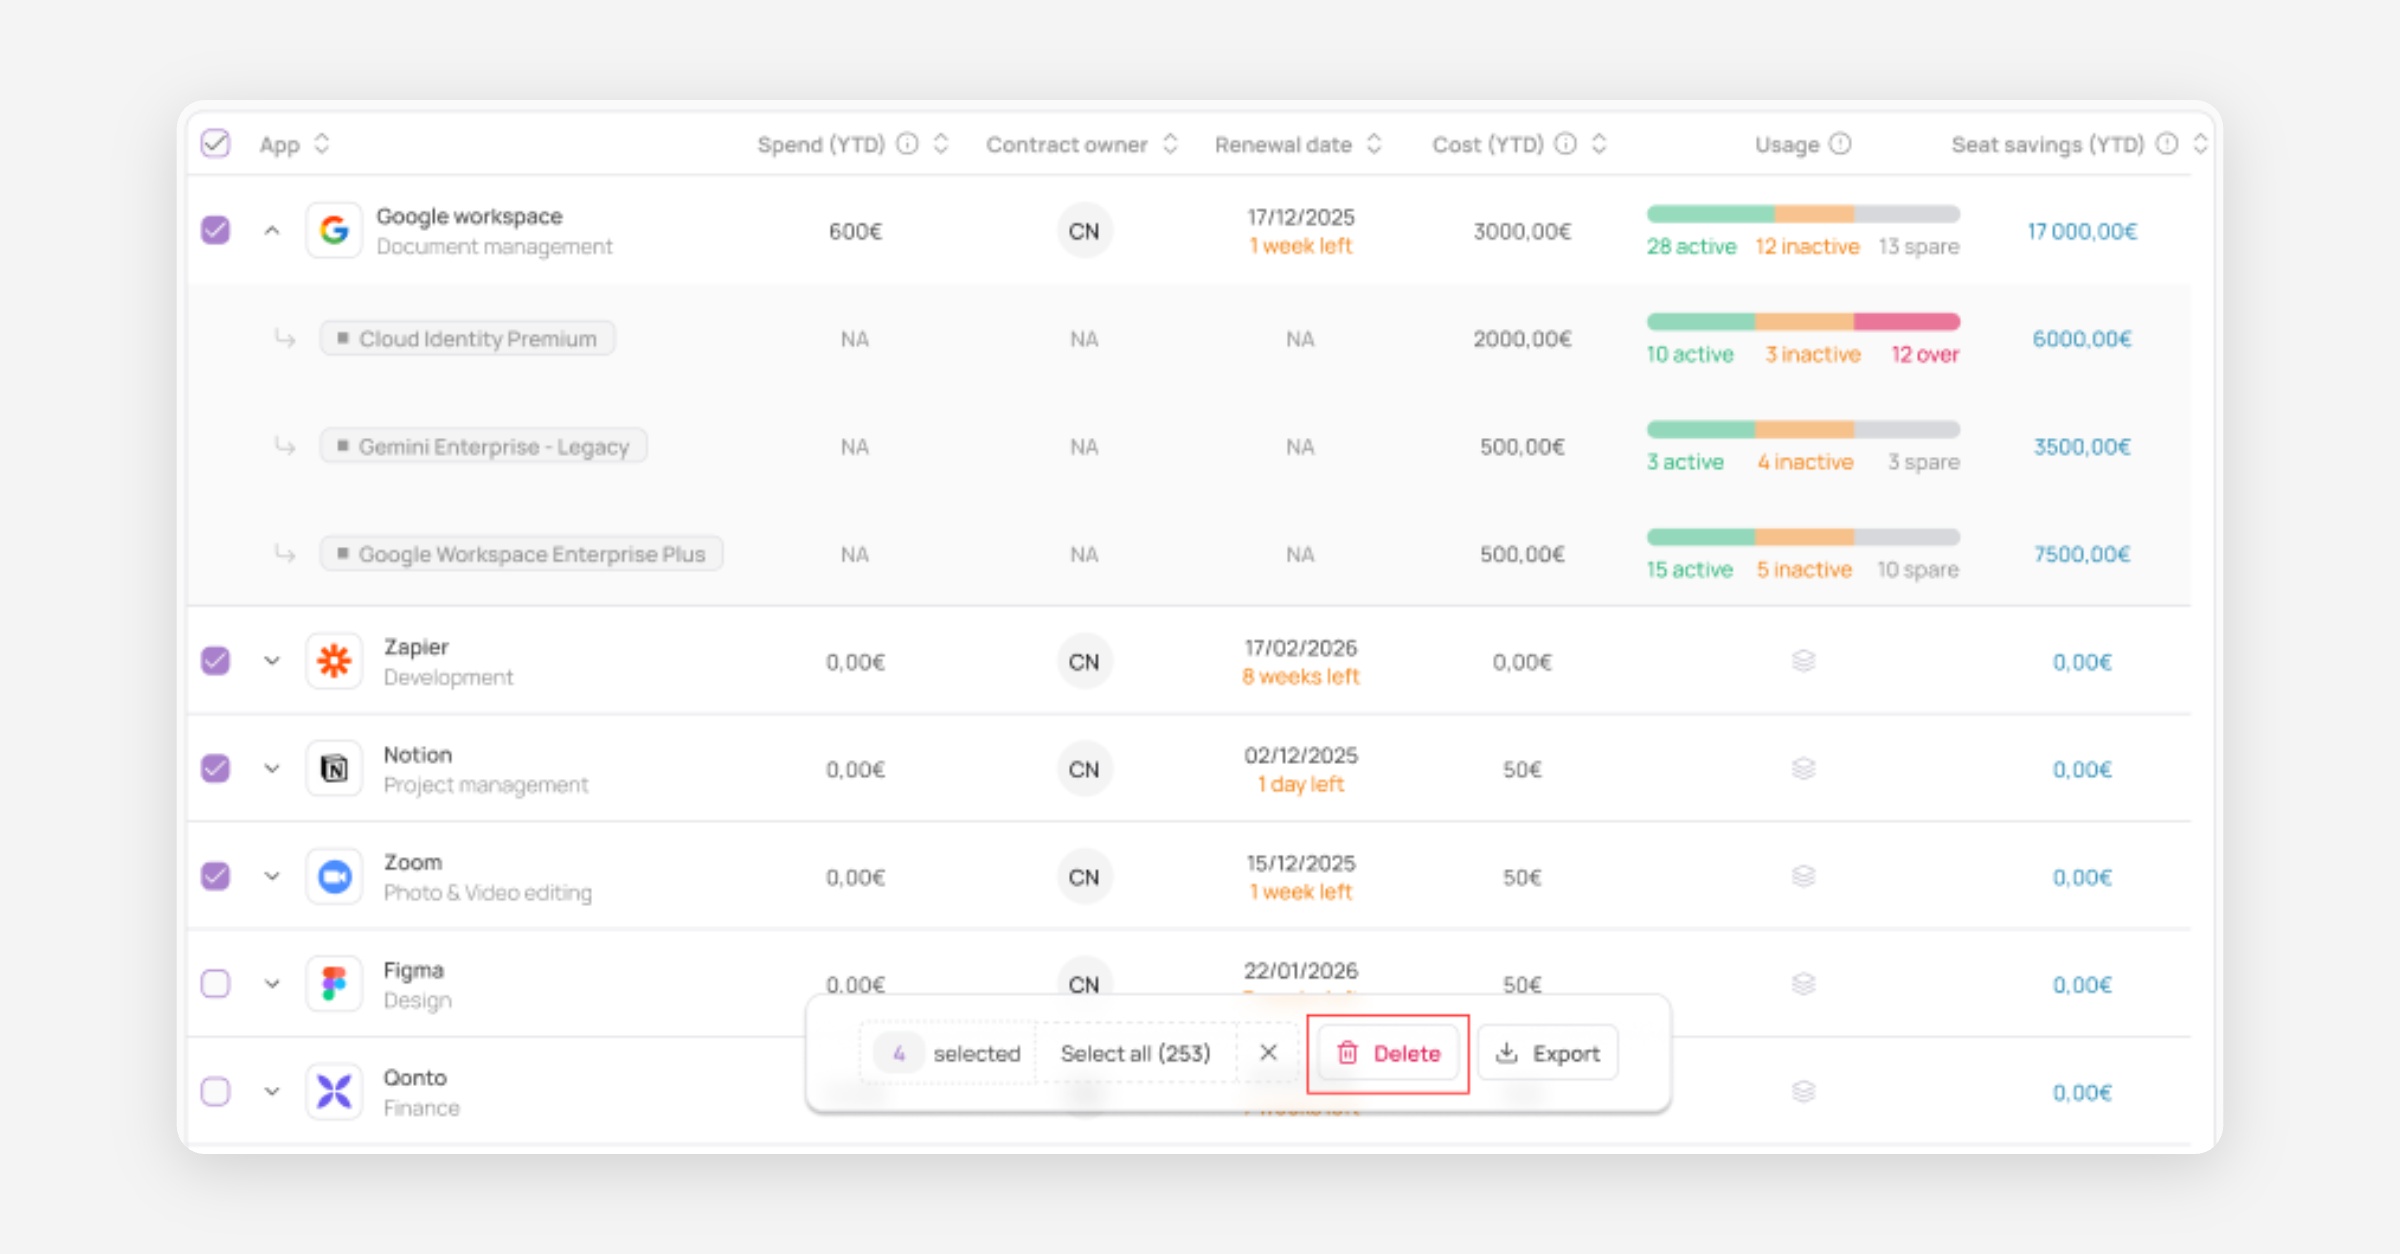The image size is (2400, 1254).
Task: Click the Spend (YTD) info icon
Action: pos(907,144)
